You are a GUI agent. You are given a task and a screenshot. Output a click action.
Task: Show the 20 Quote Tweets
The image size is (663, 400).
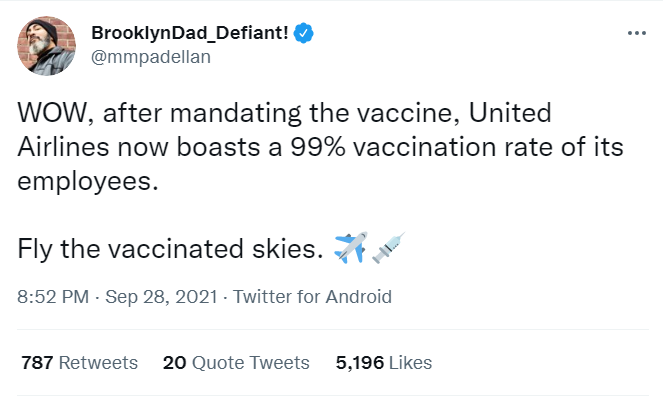tap(235, 362)
